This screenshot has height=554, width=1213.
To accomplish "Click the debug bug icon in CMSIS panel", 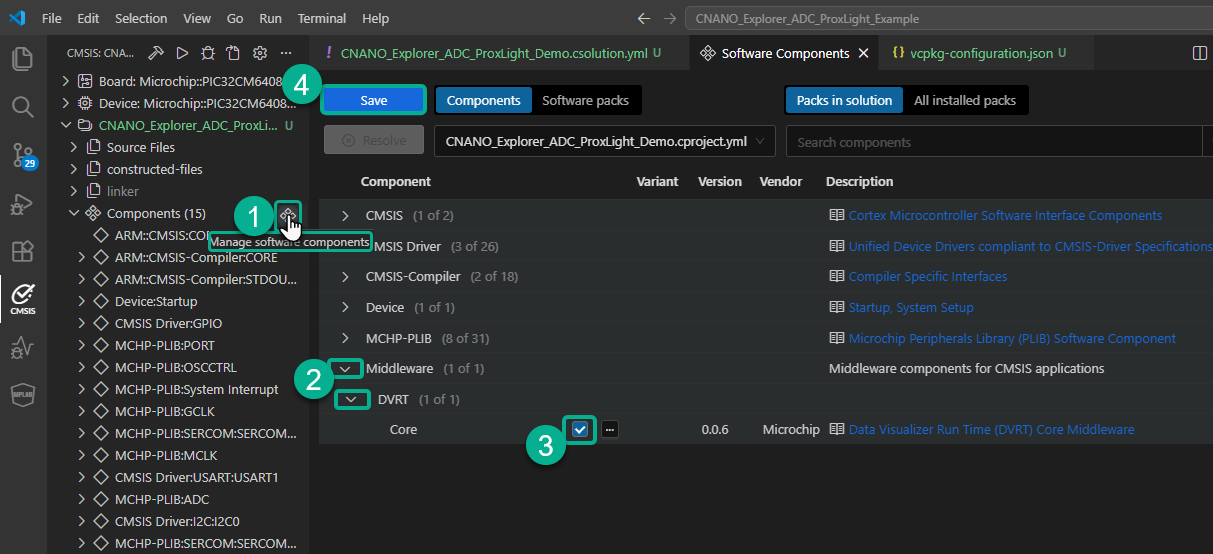I will pyautogui.click(x=208, y=53).
